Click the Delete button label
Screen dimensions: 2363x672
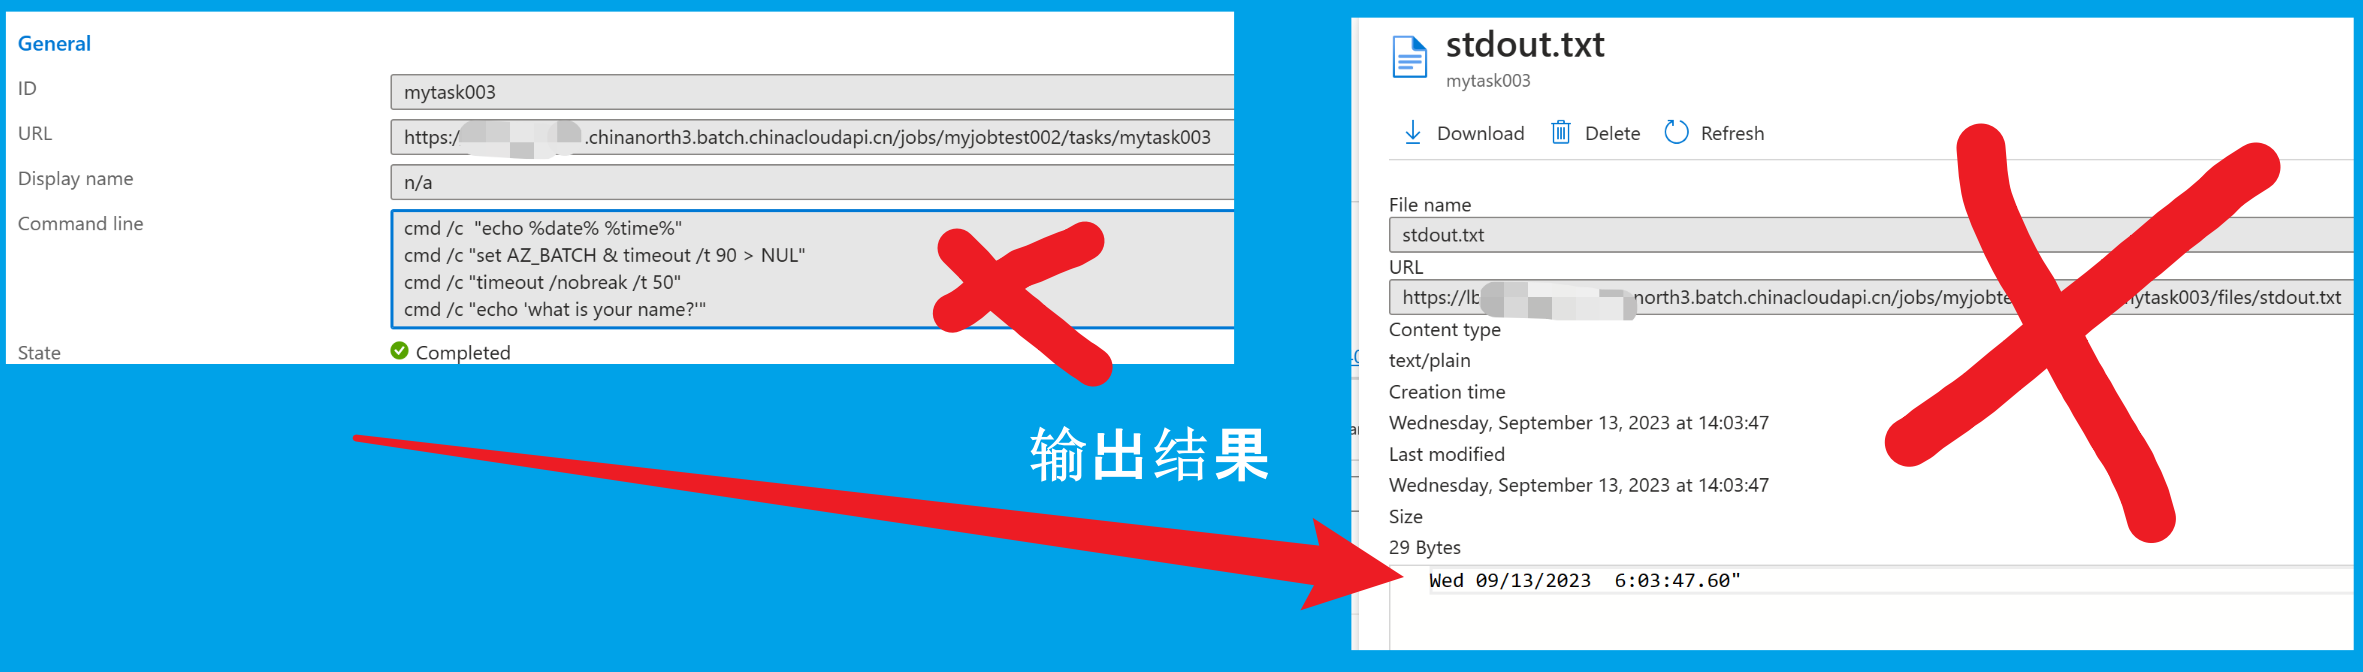[x=1612, y=133]
